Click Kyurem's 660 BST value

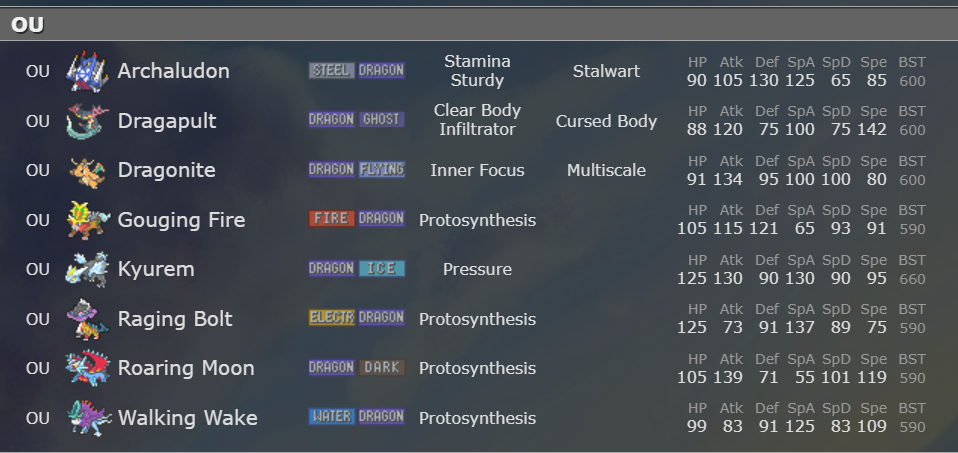click(x=912, y=279)
